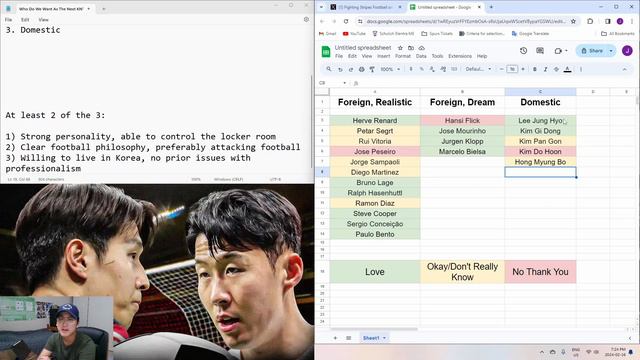Image resolution: width=640 pixels, height=360 pixels.
Task: Open the Notepad View menu
Action: point(43,20)
